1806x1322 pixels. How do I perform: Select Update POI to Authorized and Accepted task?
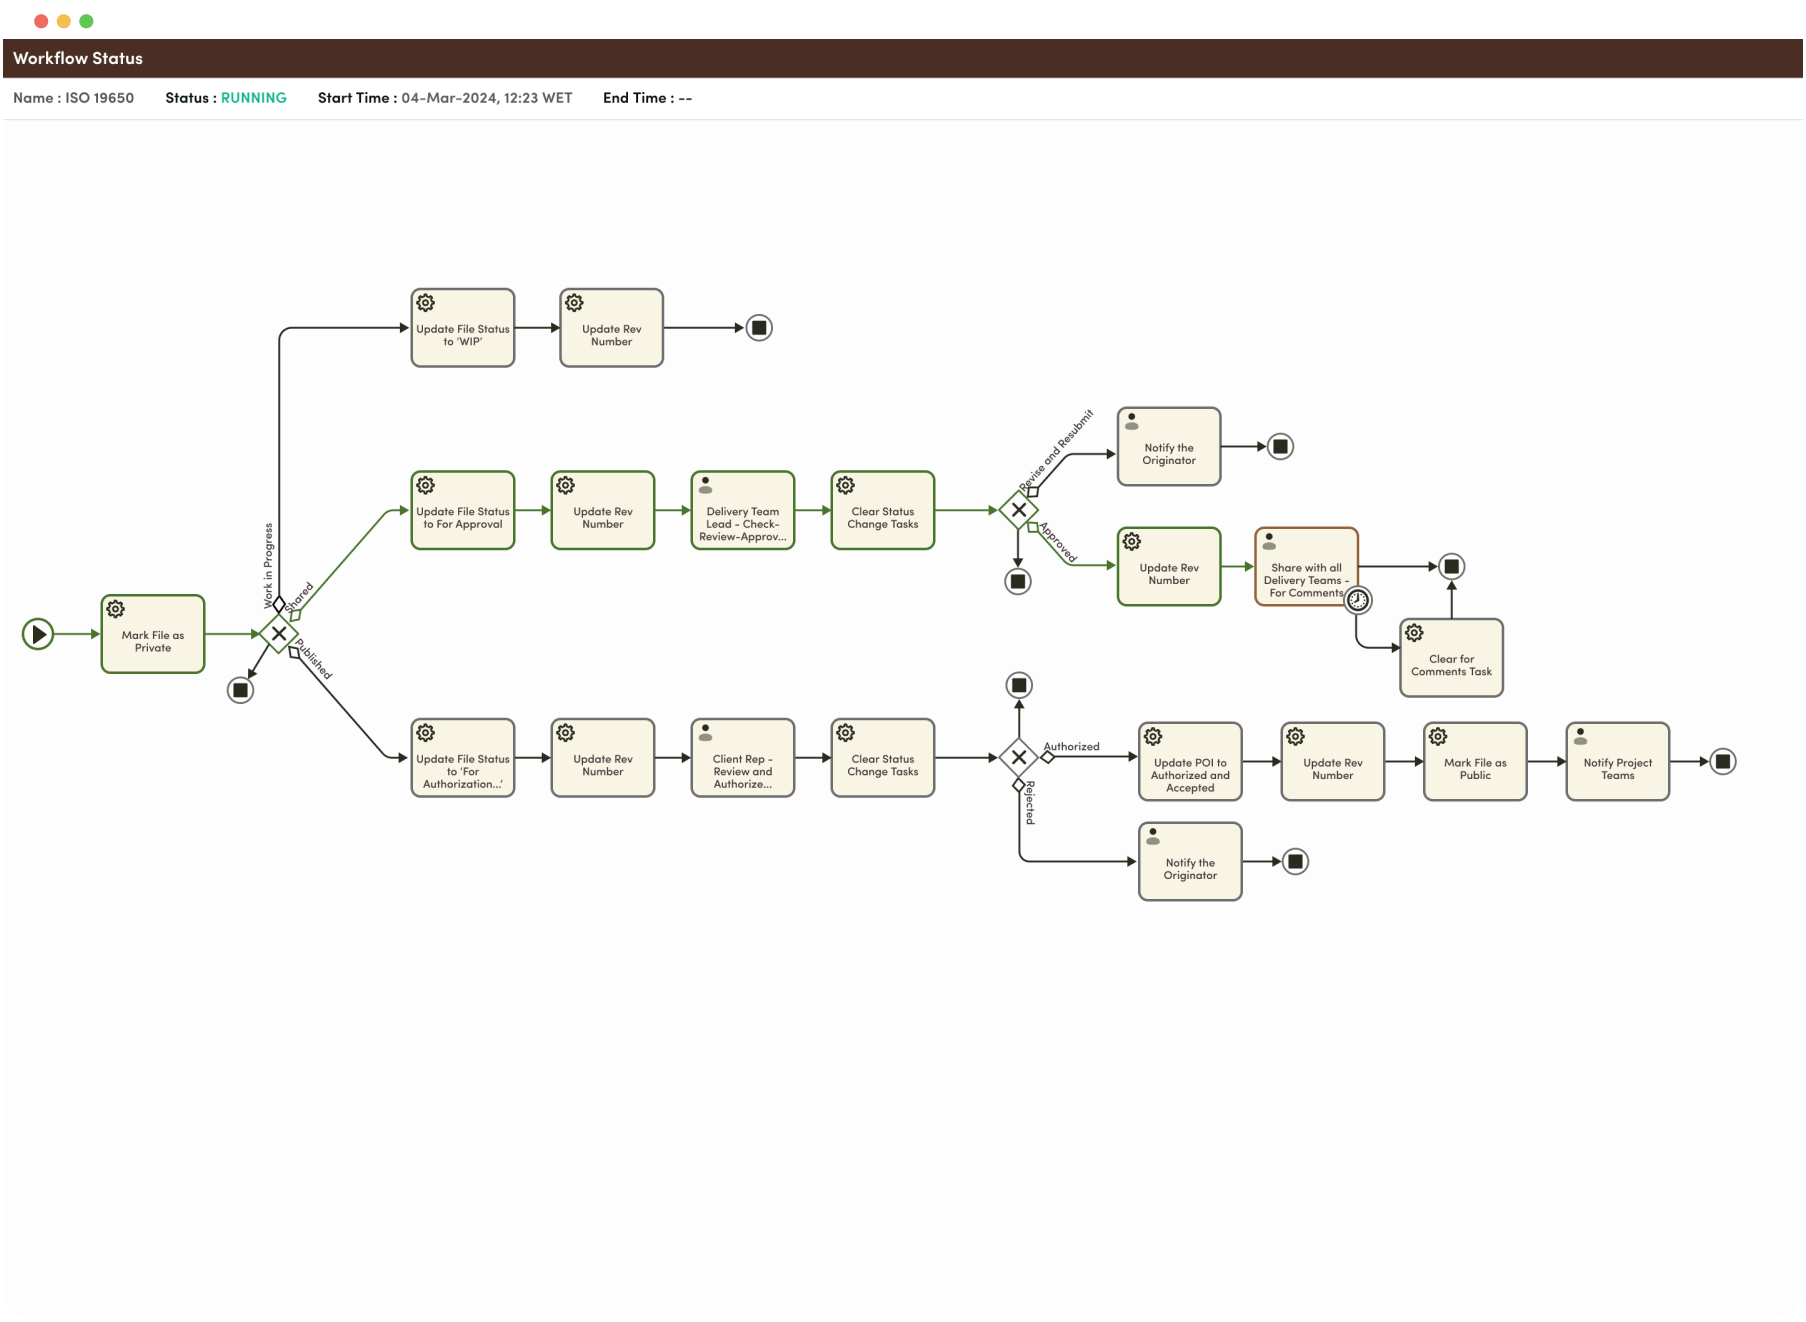pos(1190,763)
